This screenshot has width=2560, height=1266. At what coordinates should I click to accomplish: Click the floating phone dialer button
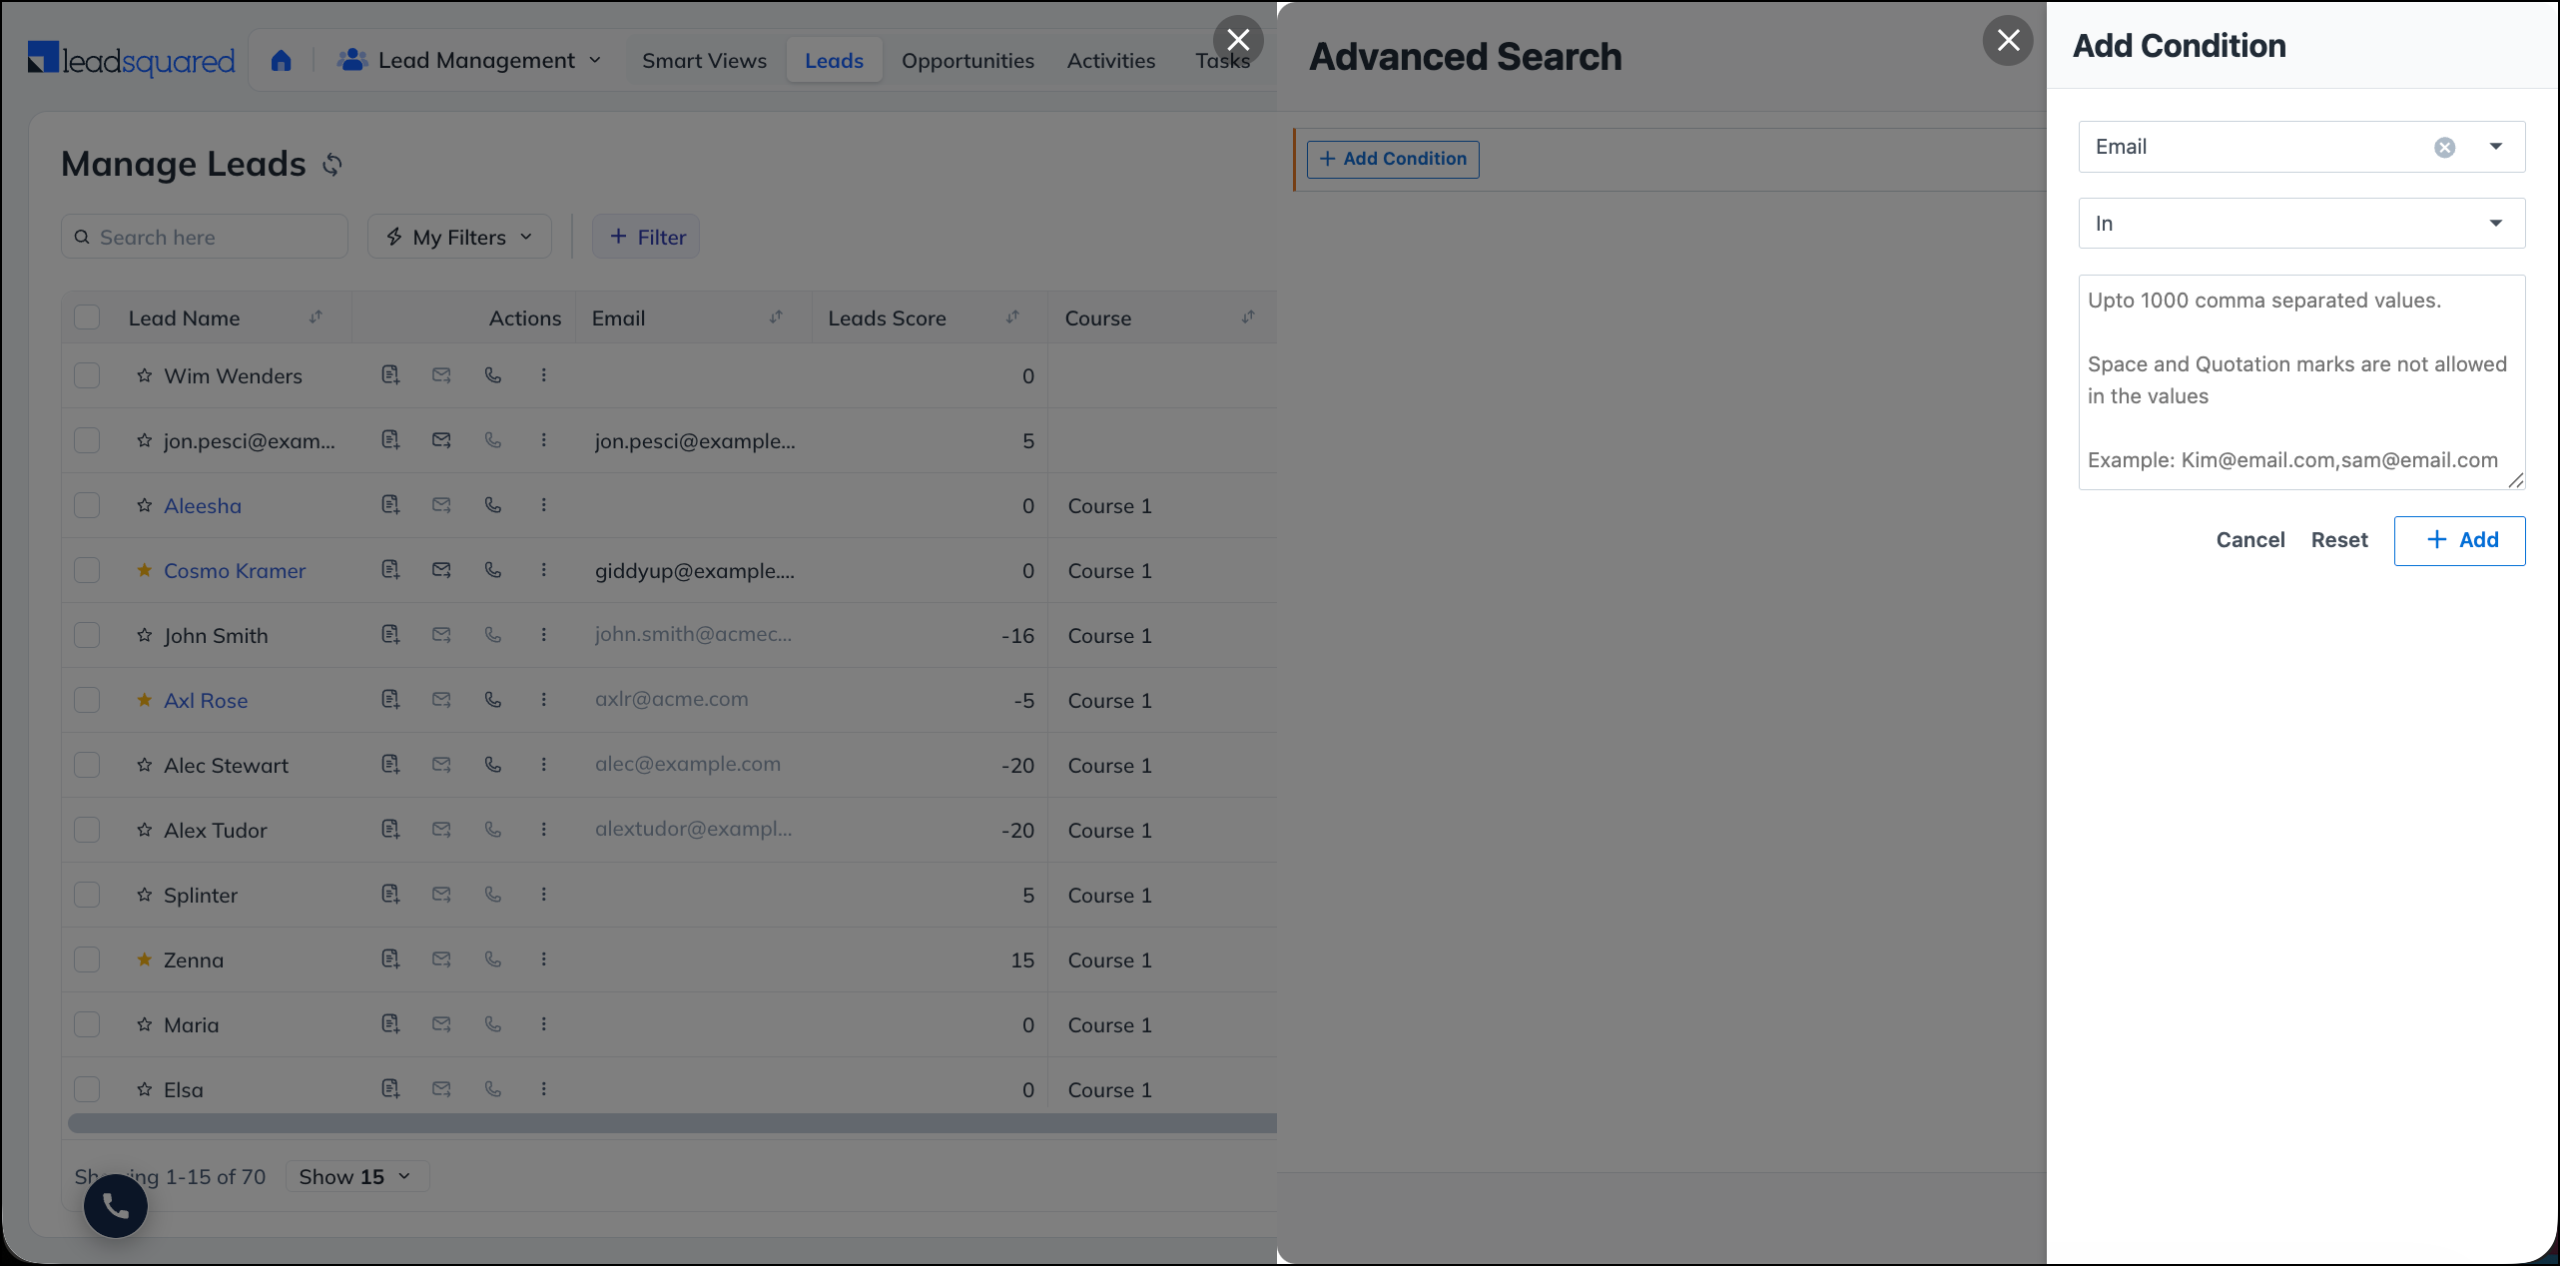(116, 1206)
